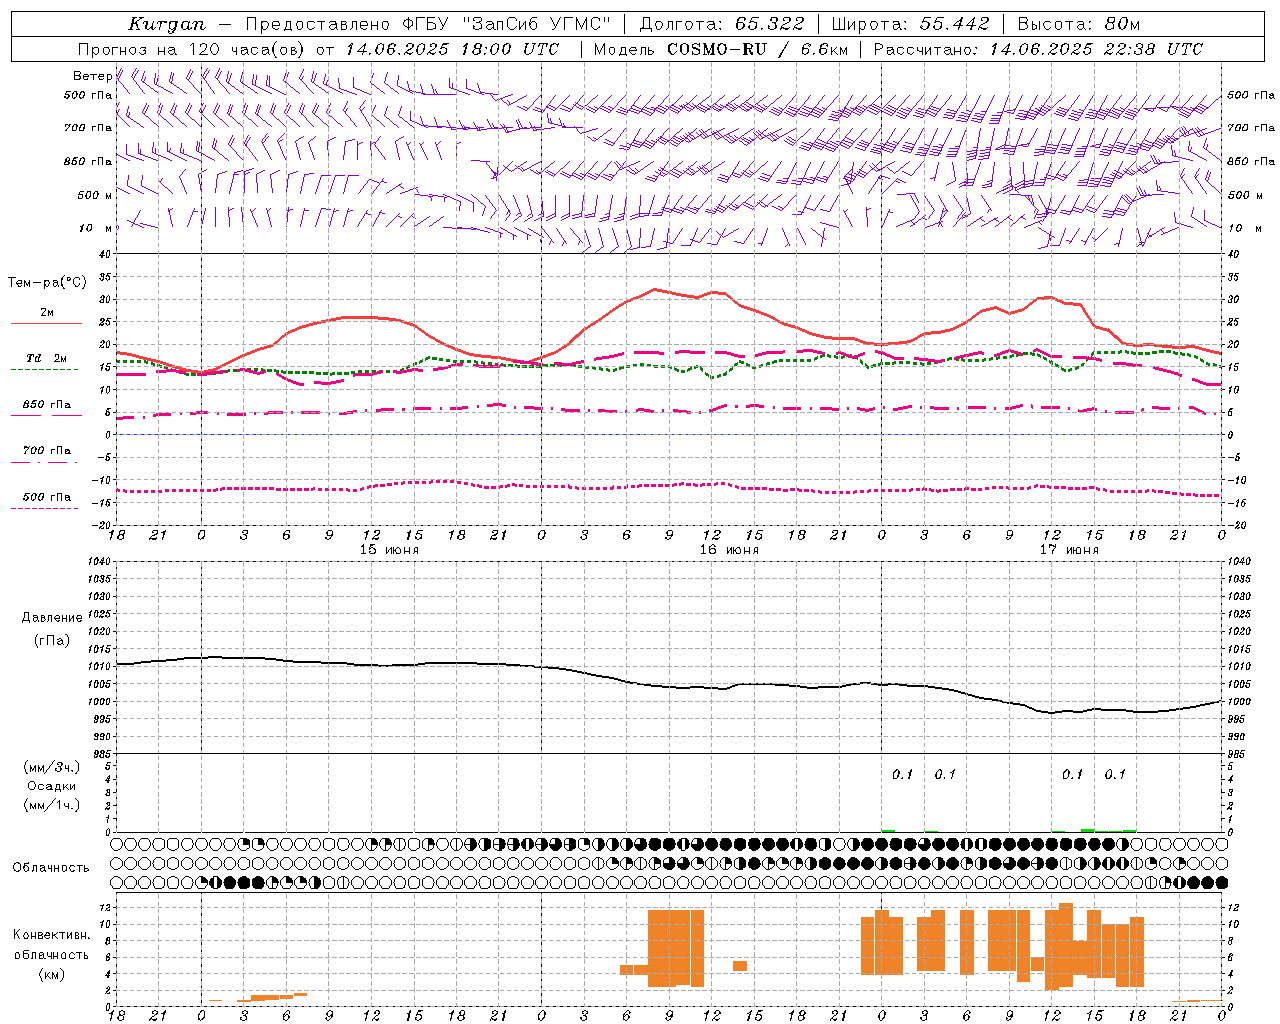Click the '17 июня' date label
The image size is (1280, 1024).
(1069, 549)
